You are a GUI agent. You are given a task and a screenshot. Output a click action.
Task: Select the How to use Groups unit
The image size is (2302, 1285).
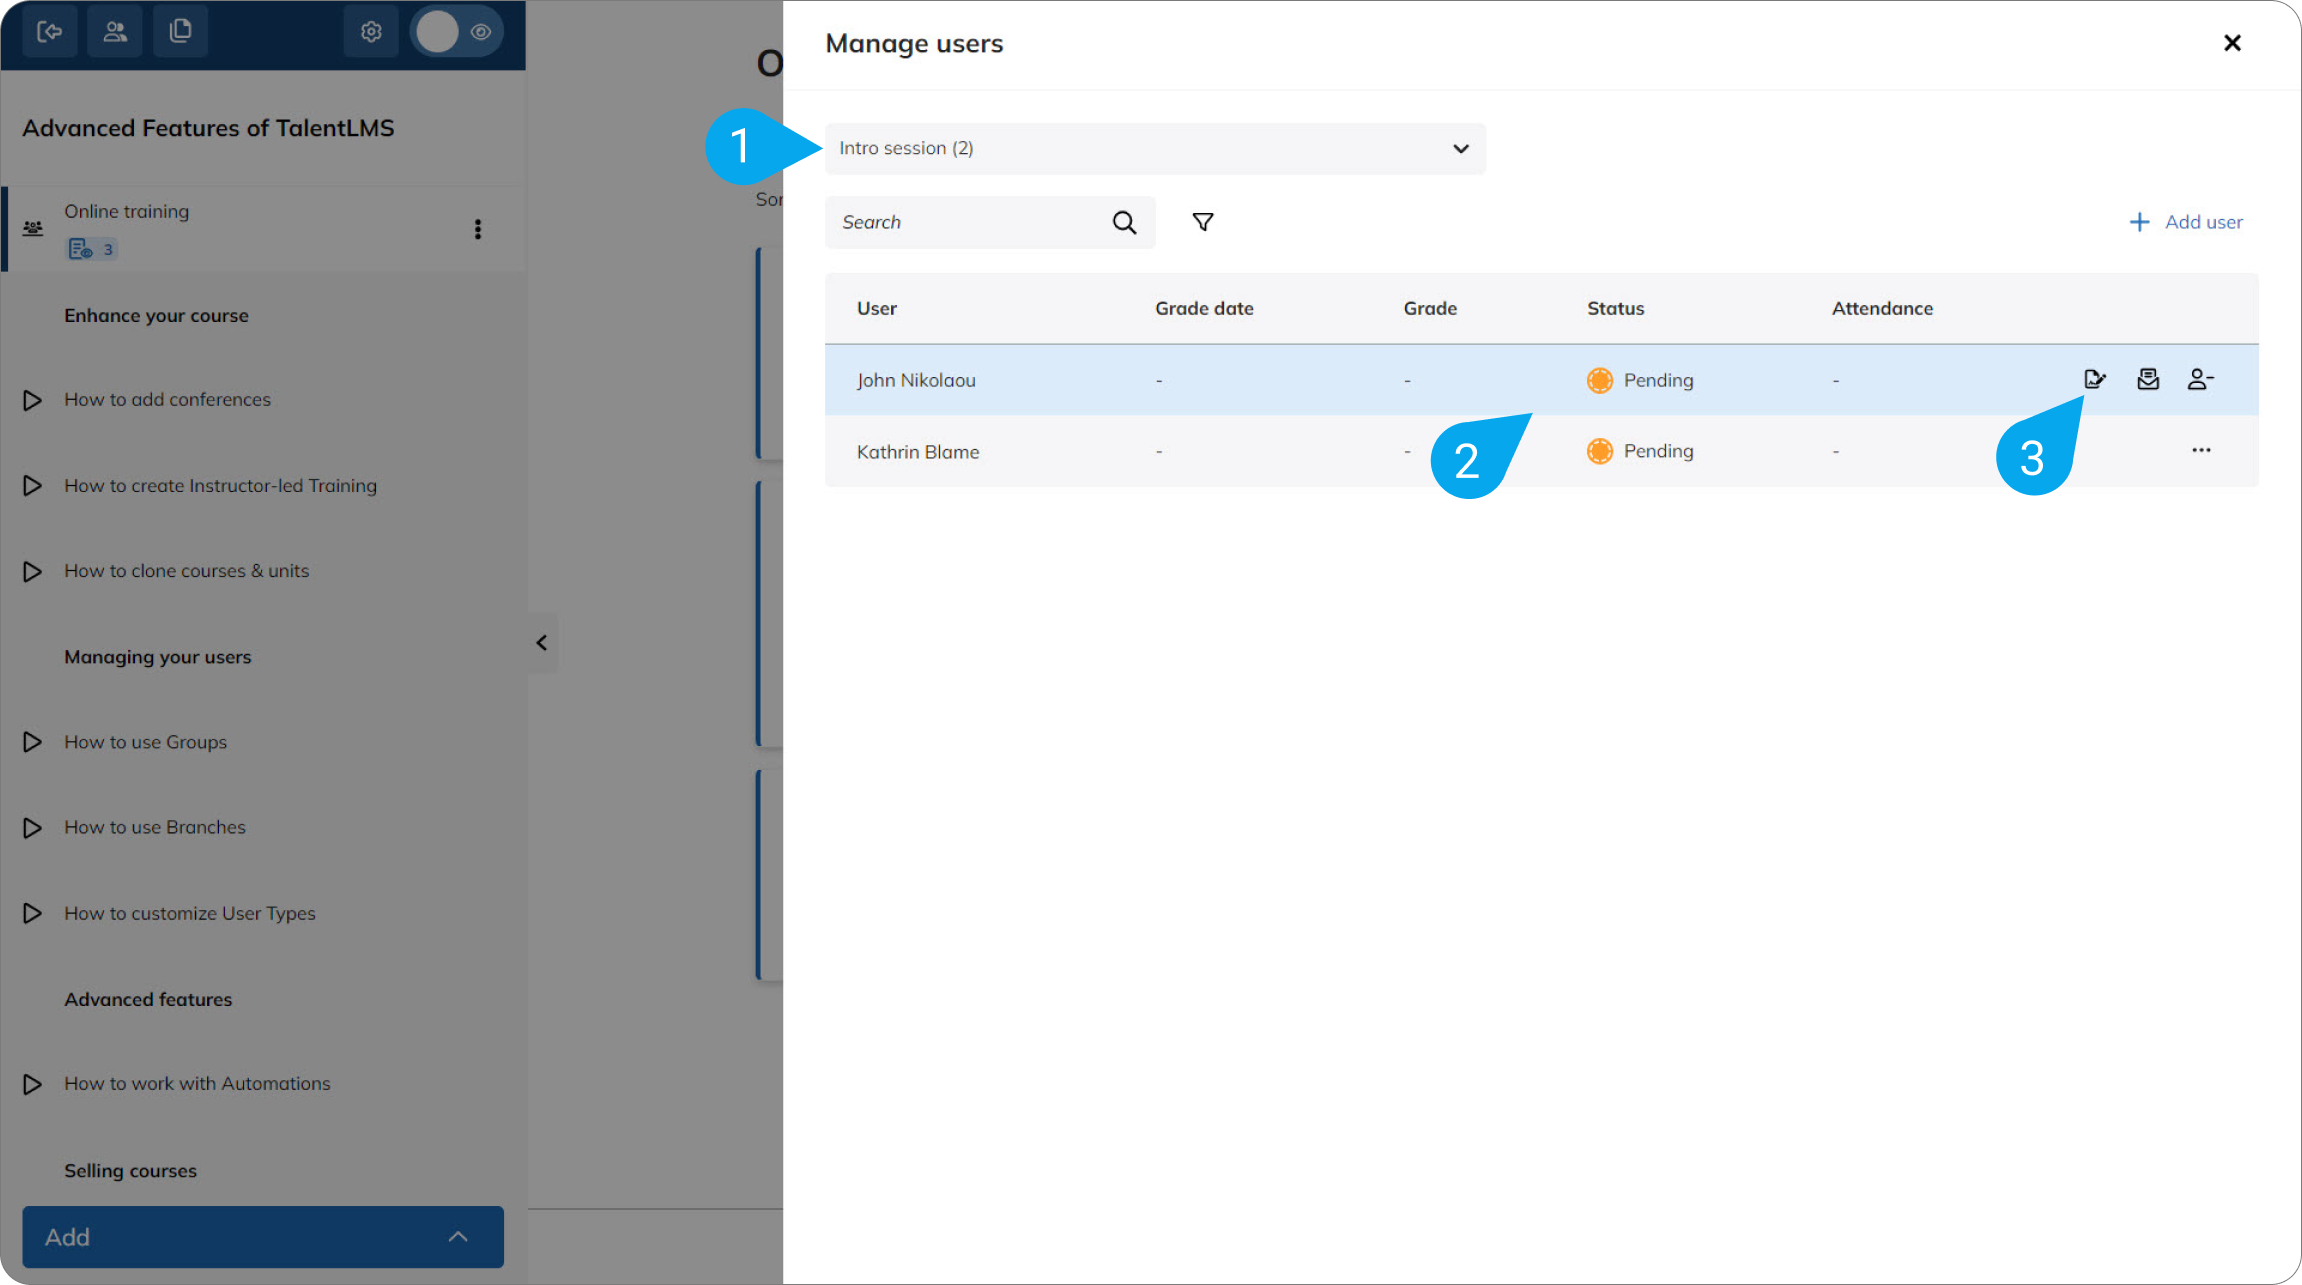(146, 742)
